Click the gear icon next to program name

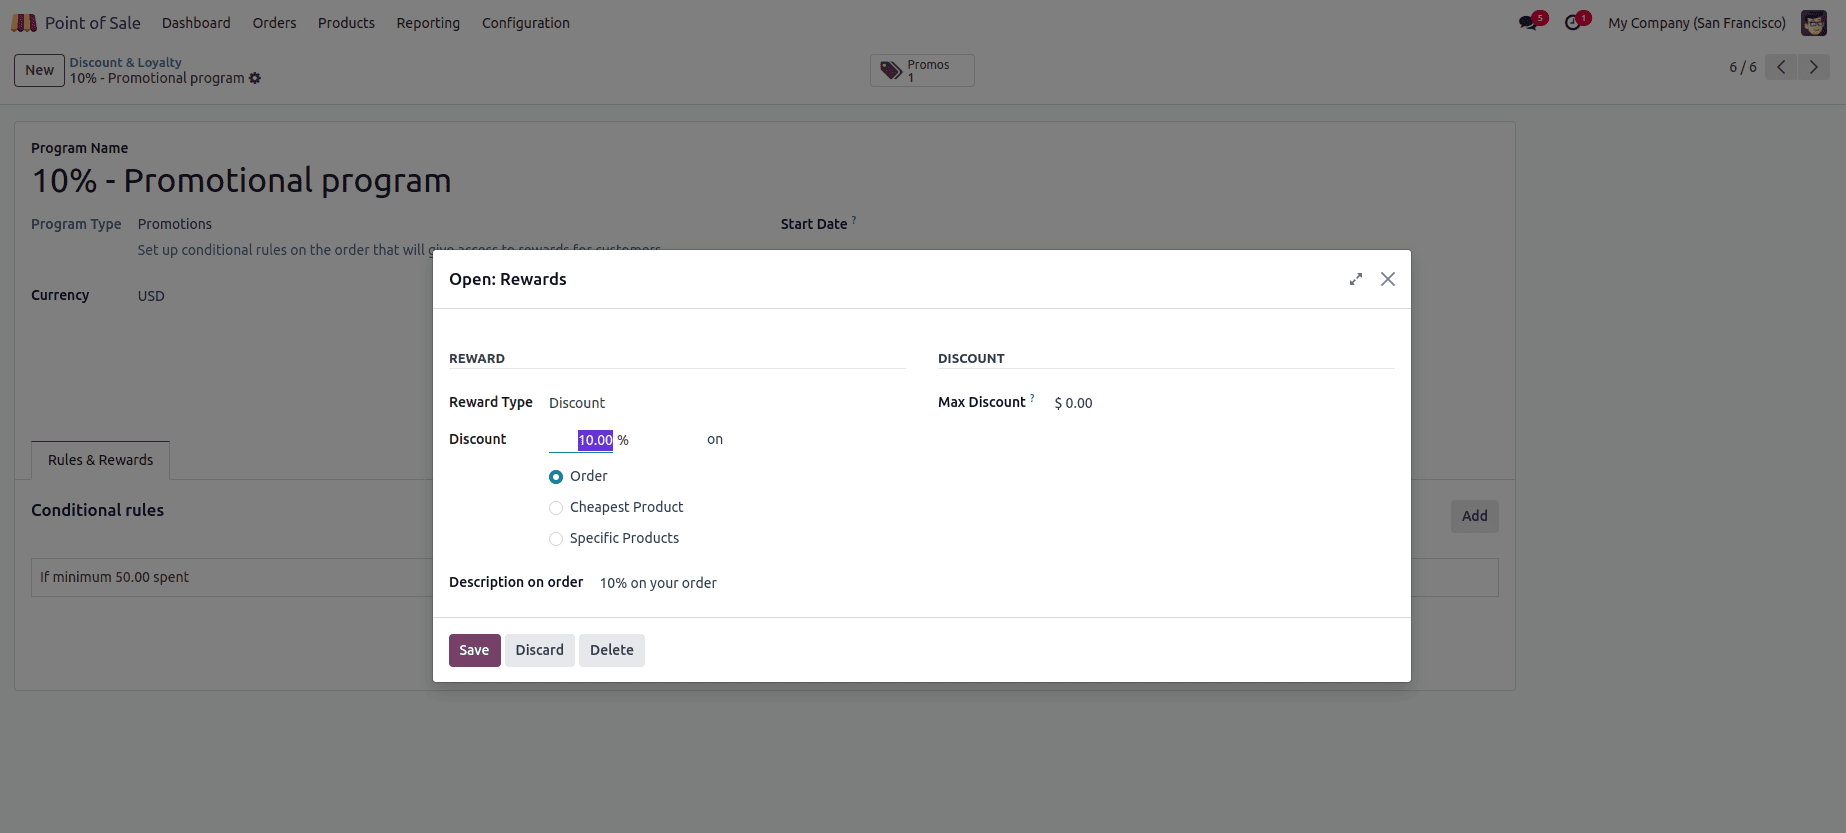(x=255, y=78)
